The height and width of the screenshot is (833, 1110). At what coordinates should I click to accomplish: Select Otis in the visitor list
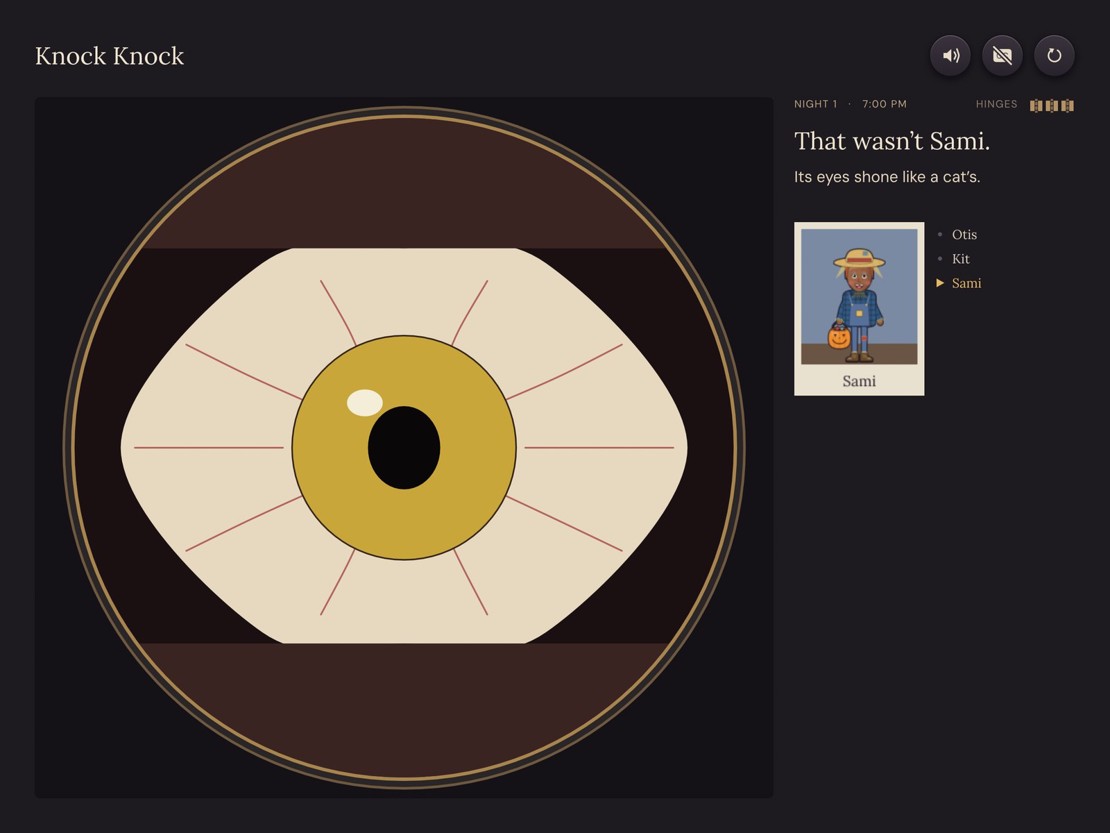[x=964, y=234]
